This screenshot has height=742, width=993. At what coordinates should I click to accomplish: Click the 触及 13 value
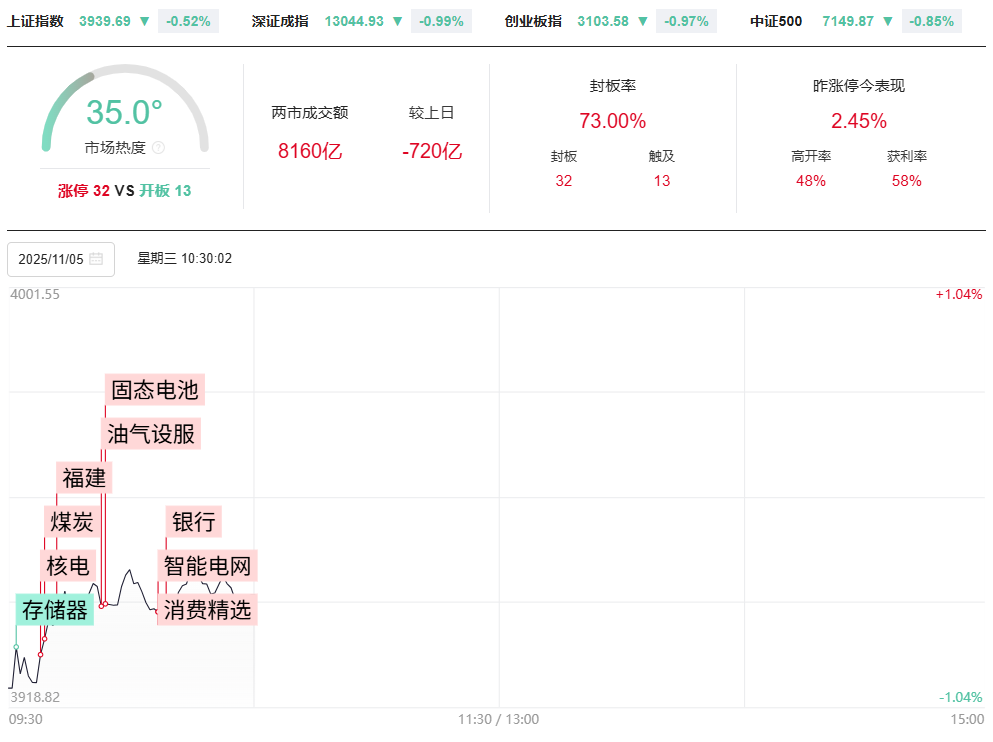pos(662,181)
